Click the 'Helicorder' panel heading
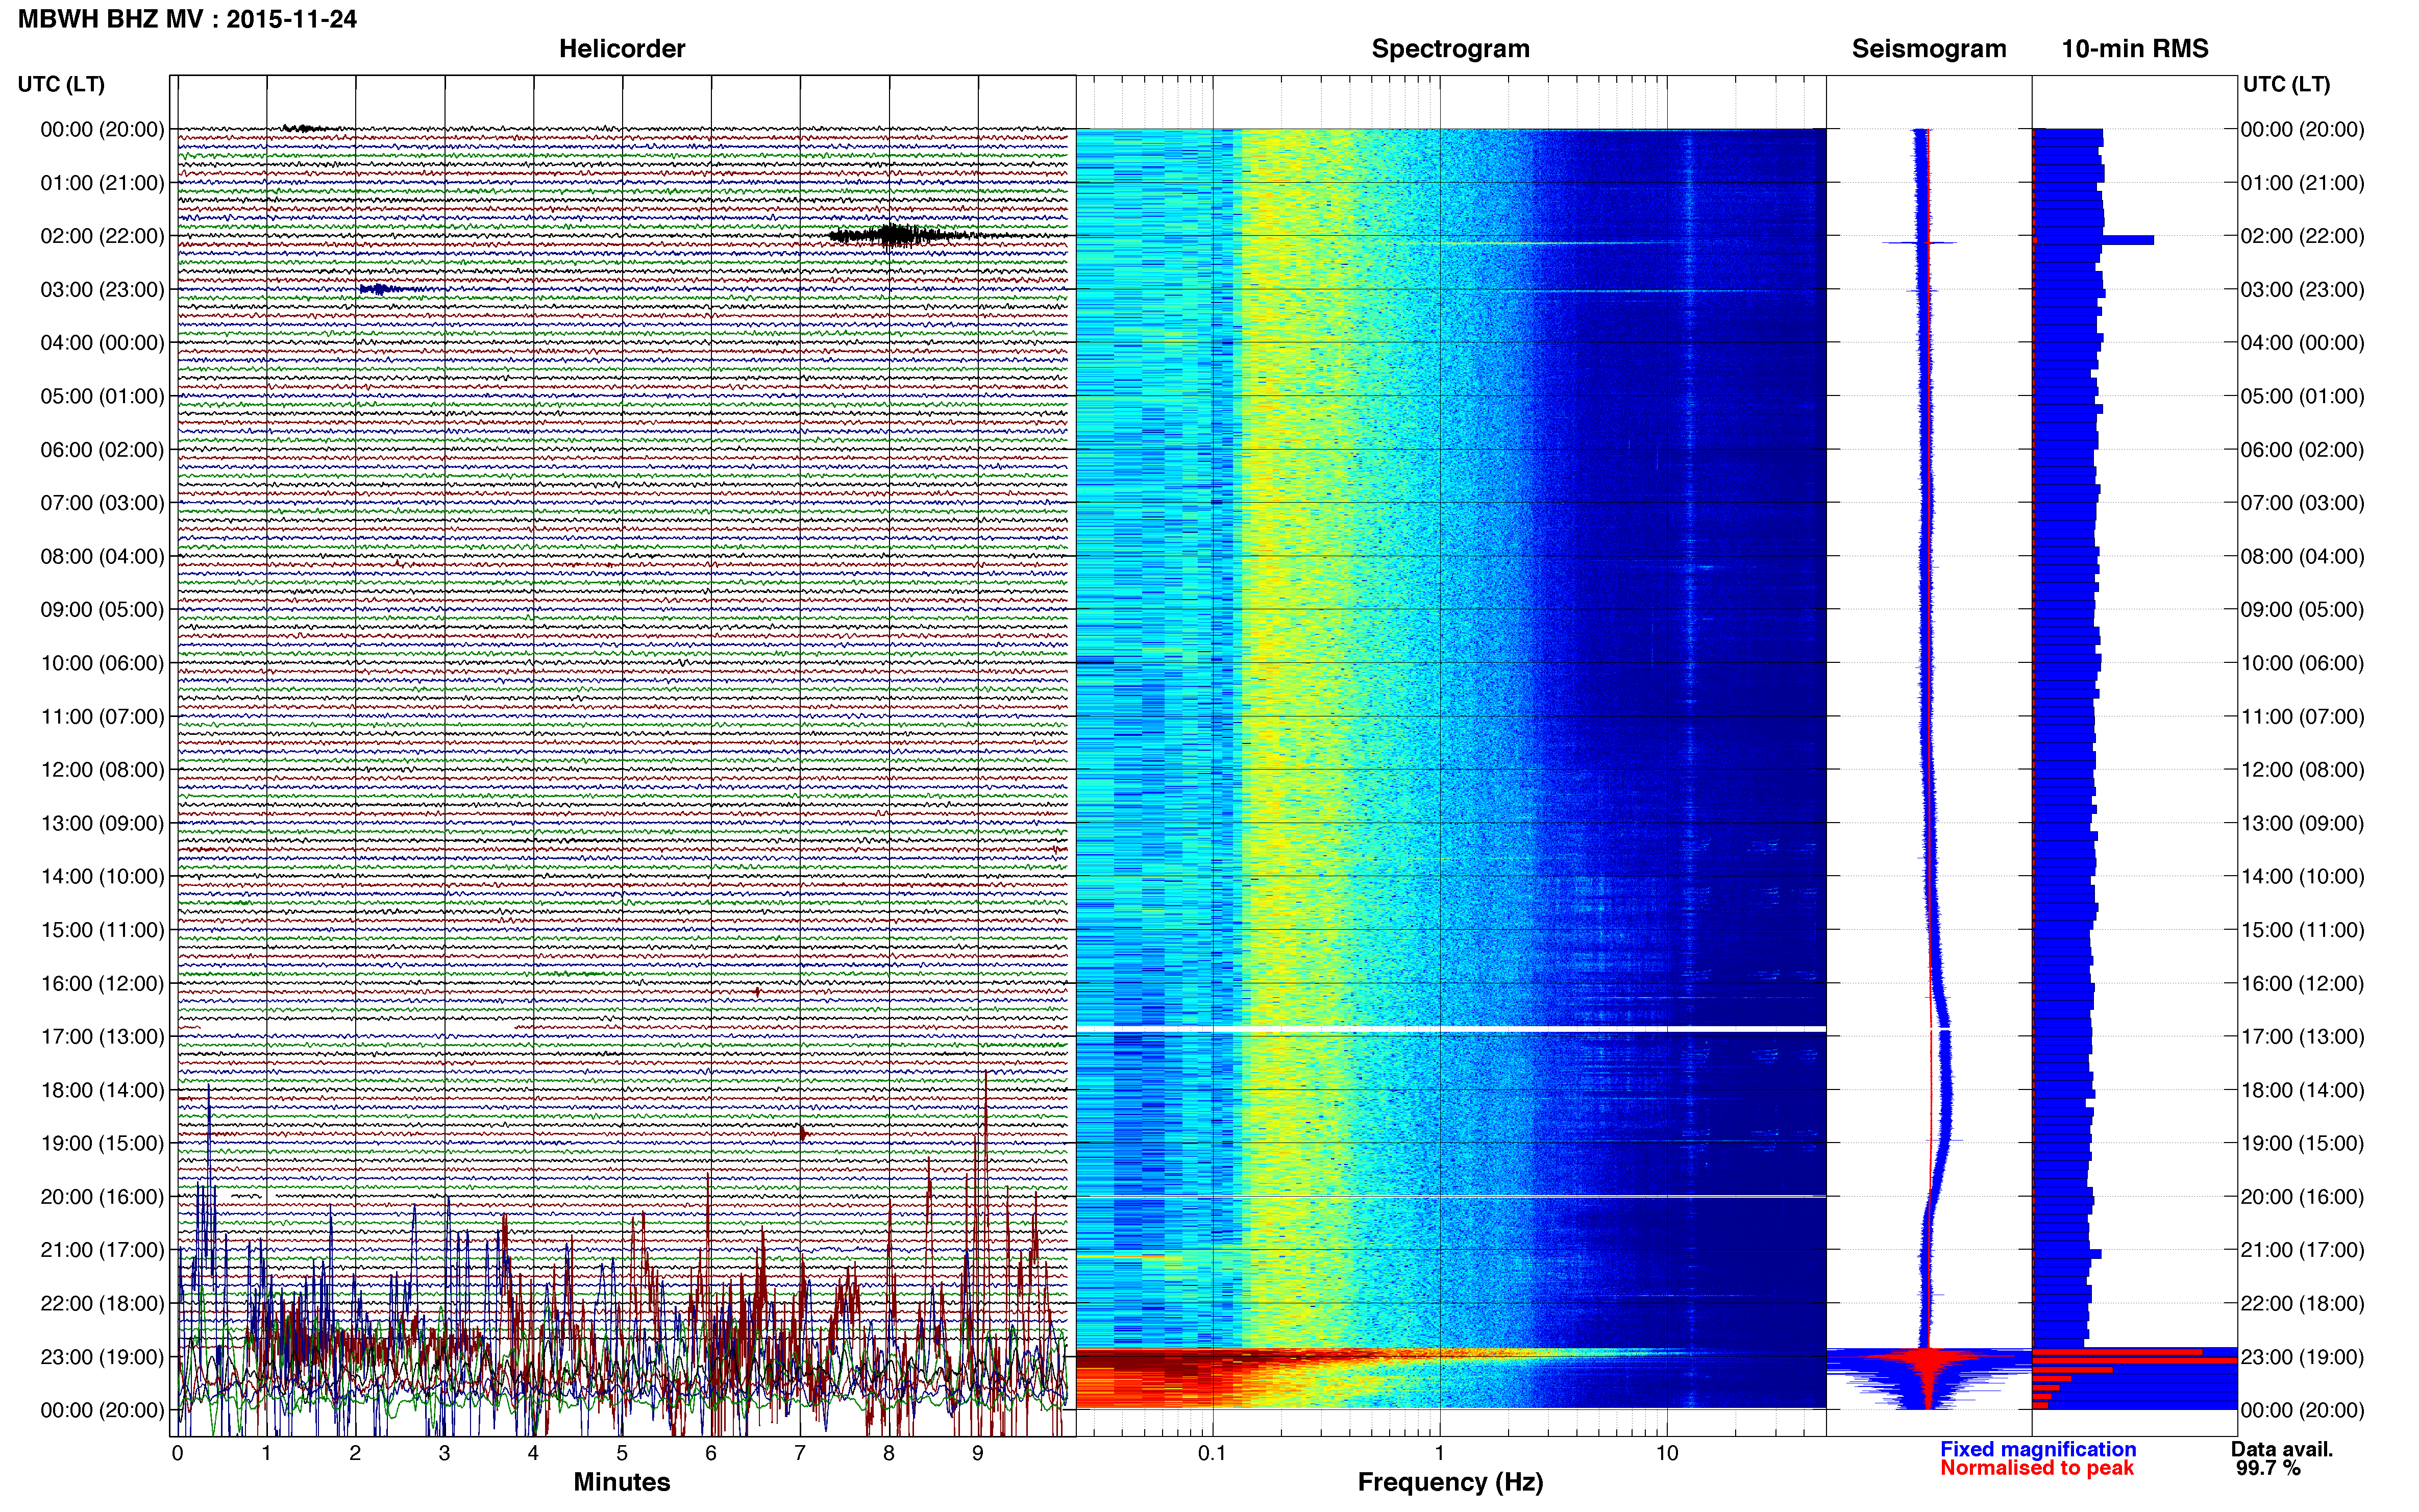2419x1512 pixels. tap(621, 49)
